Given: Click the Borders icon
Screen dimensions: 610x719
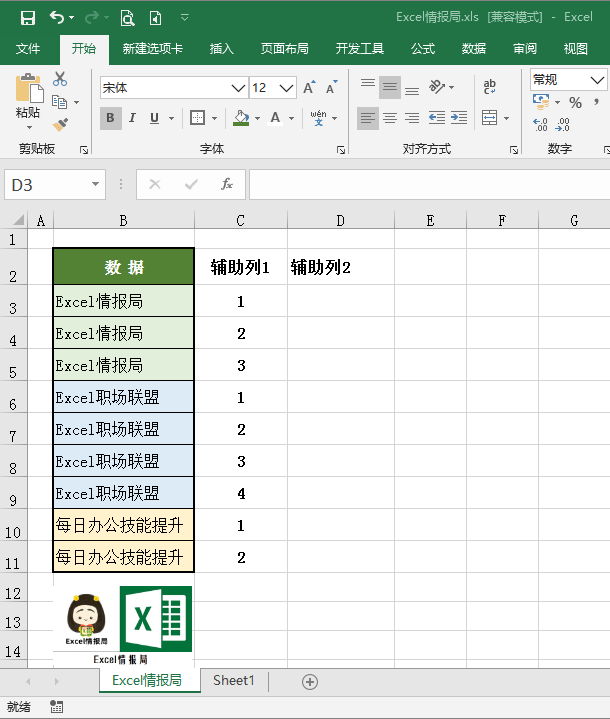Looking at the screenshot, I should click(197, 118).
